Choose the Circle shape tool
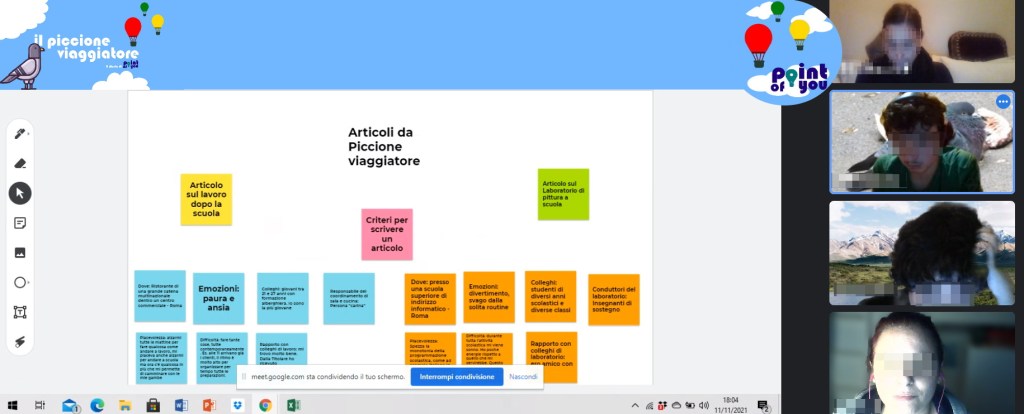 19,283
